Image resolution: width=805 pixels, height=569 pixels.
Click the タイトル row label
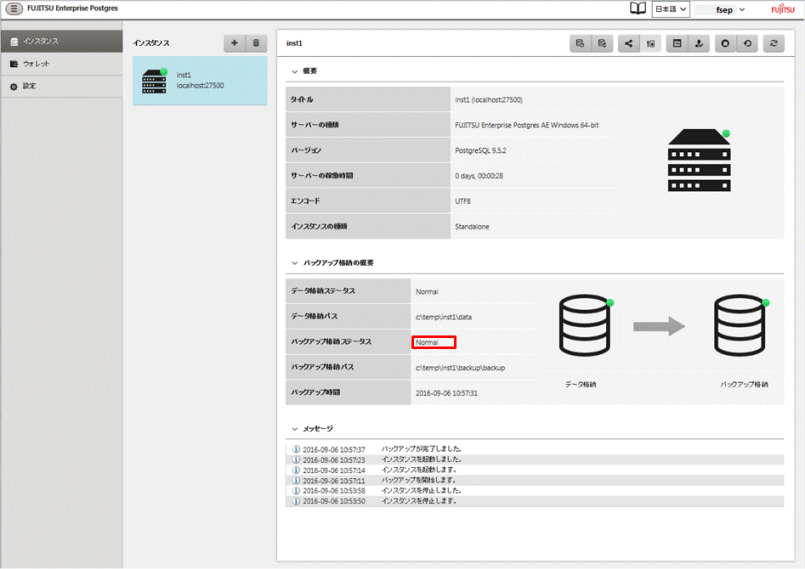[302, 100]
